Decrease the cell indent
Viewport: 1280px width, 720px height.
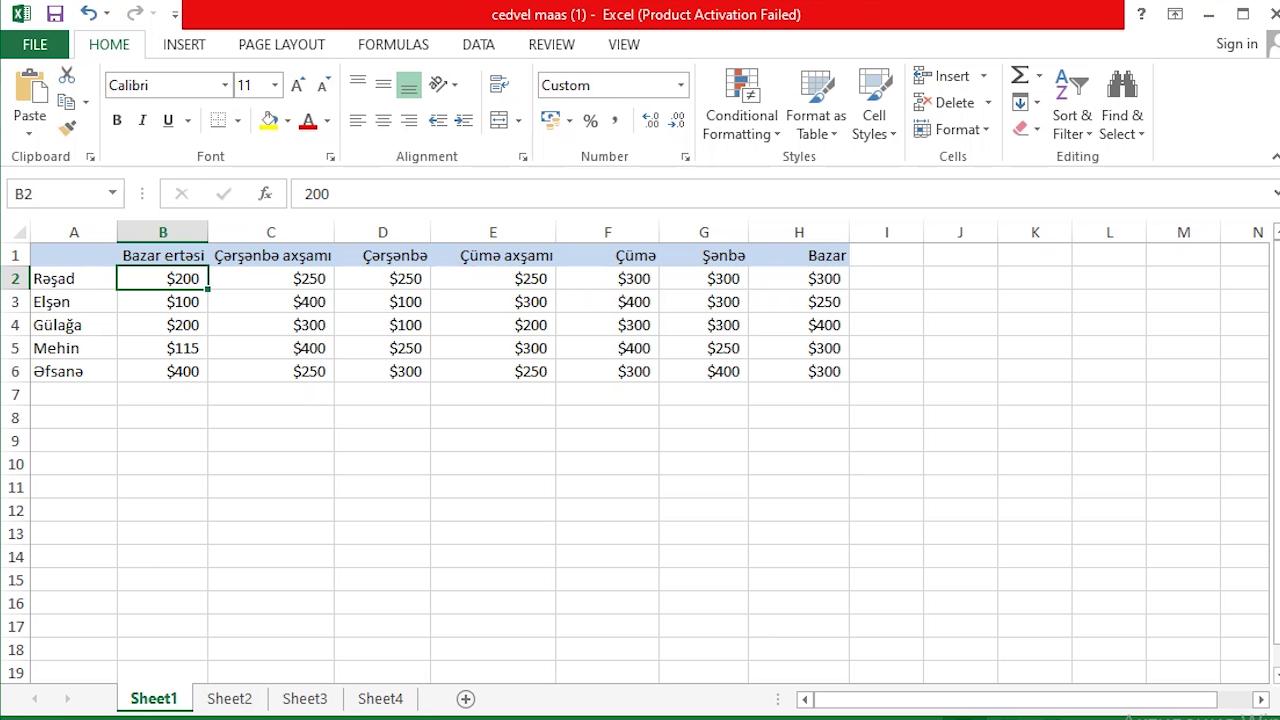pyautogui.click(x=438, y=120)
